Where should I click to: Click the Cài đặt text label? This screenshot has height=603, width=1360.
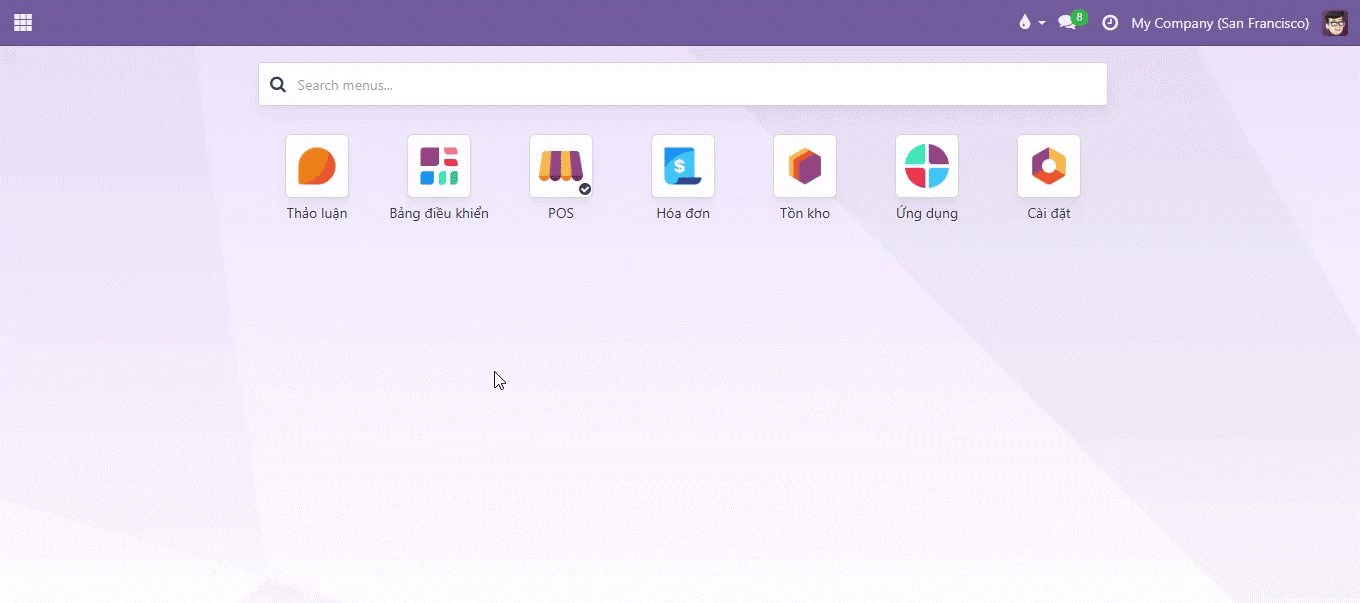pos(1049,213)
